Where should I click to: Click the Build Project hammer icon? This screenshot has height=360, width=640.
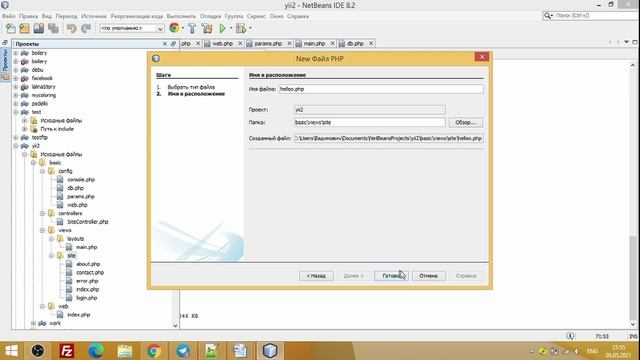point(192,28)
